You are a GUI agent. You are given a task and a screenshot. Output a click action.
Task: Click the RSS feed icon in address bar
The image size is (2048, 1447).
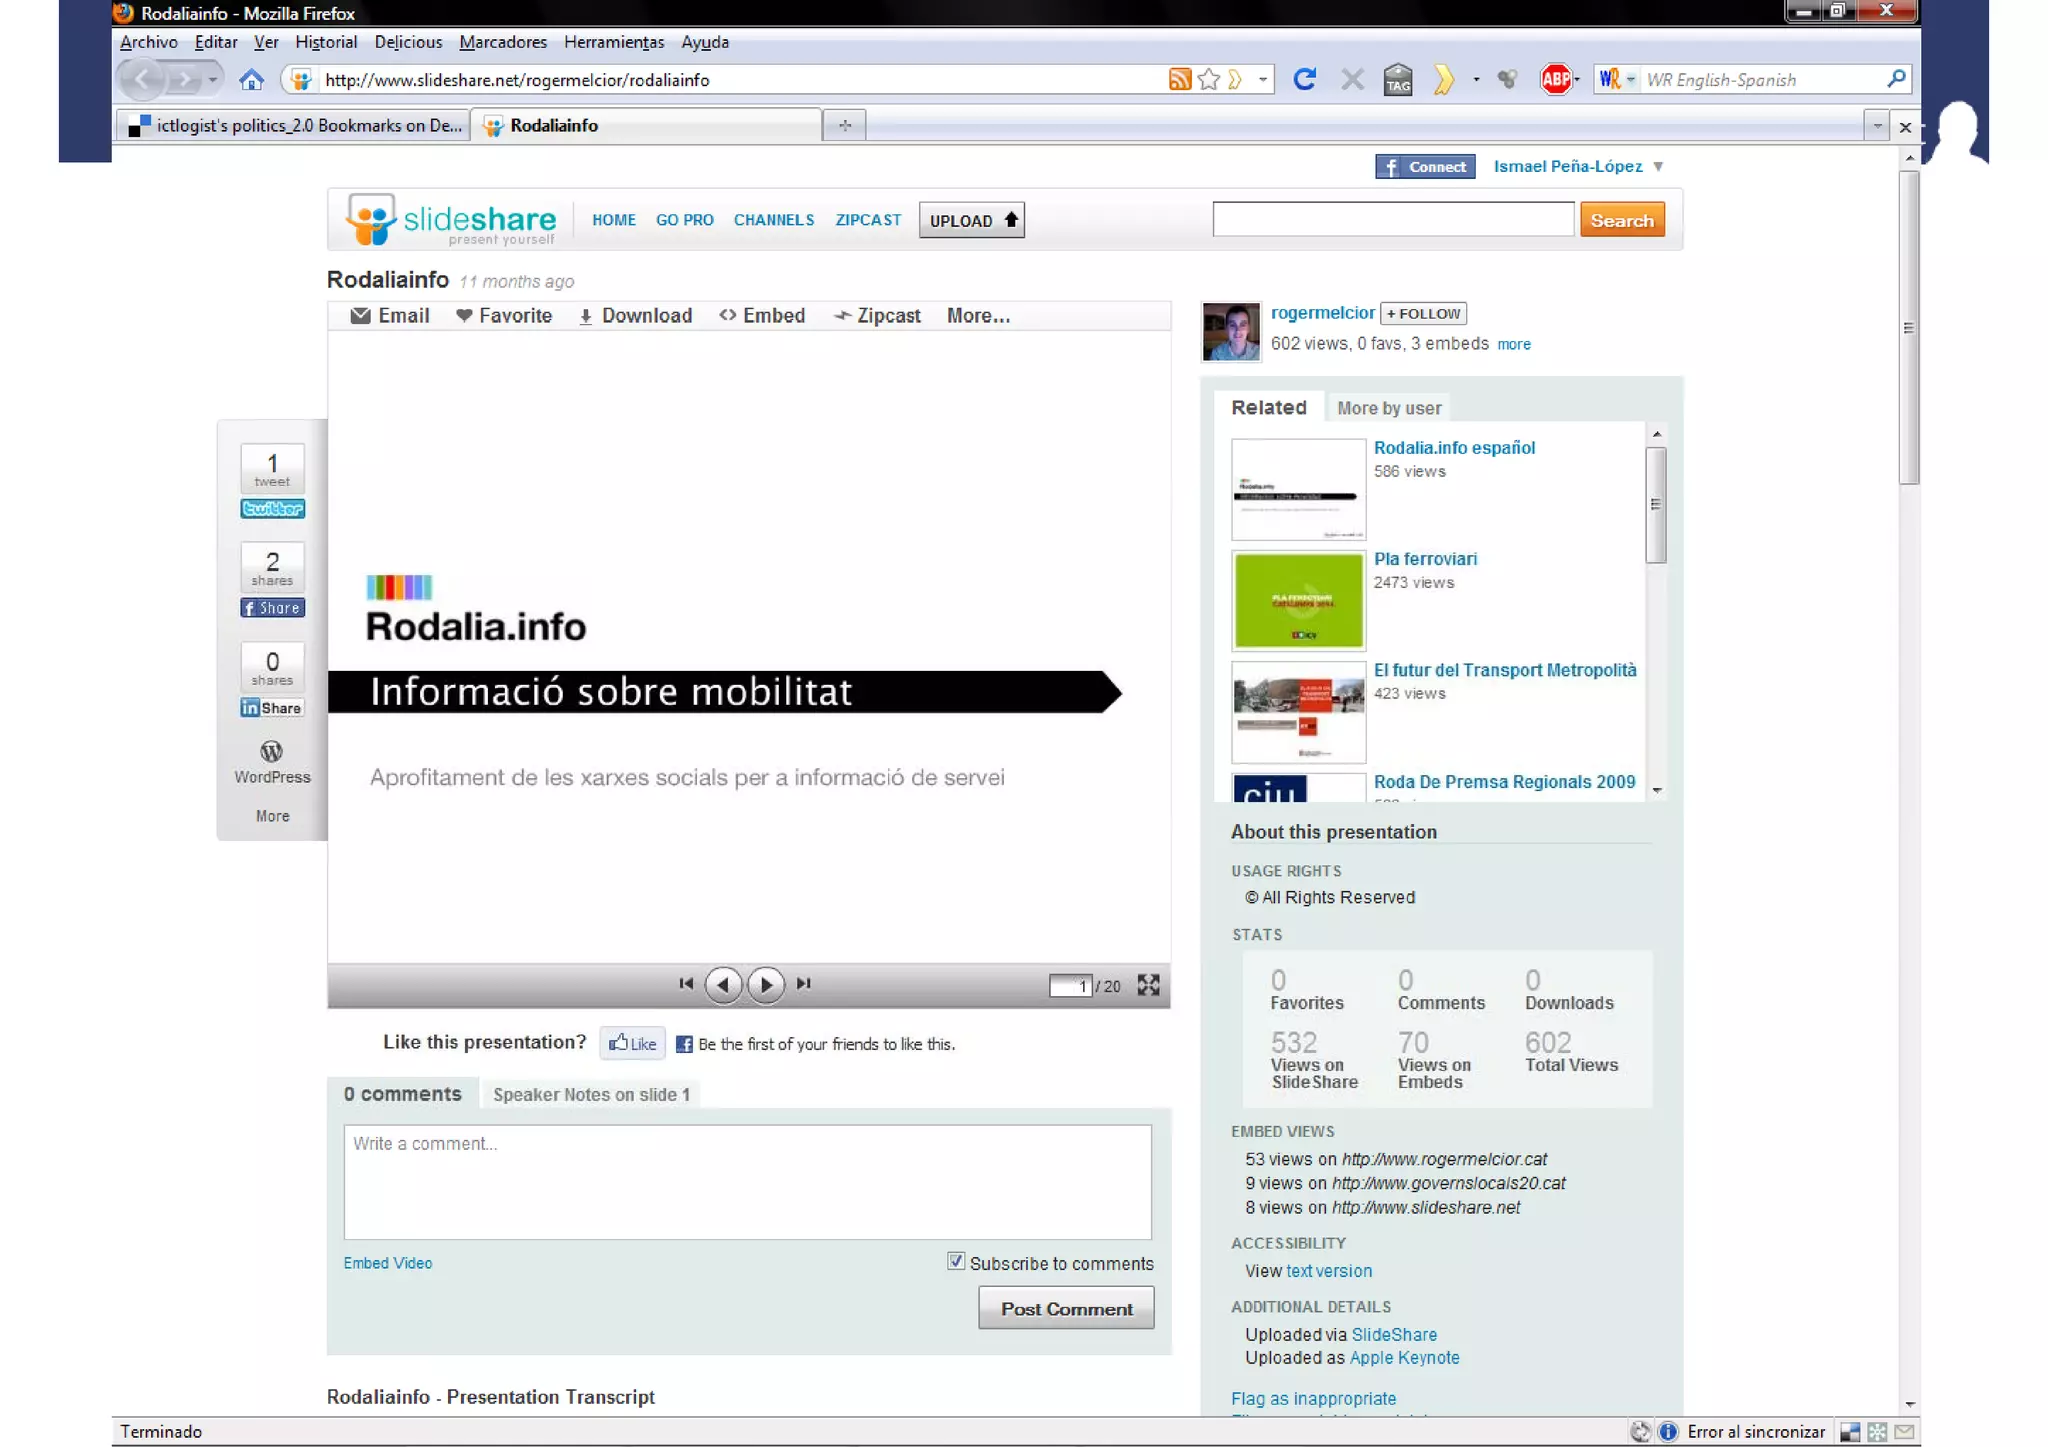(1179, 80)
